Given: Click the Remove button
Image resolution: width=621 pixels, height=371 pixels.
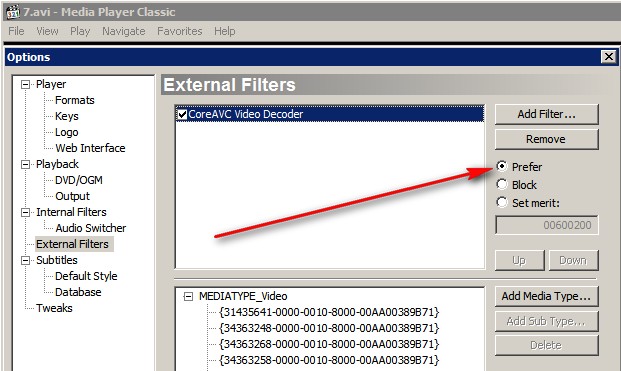Looking at the screenshot, I should tap(546, 139).
